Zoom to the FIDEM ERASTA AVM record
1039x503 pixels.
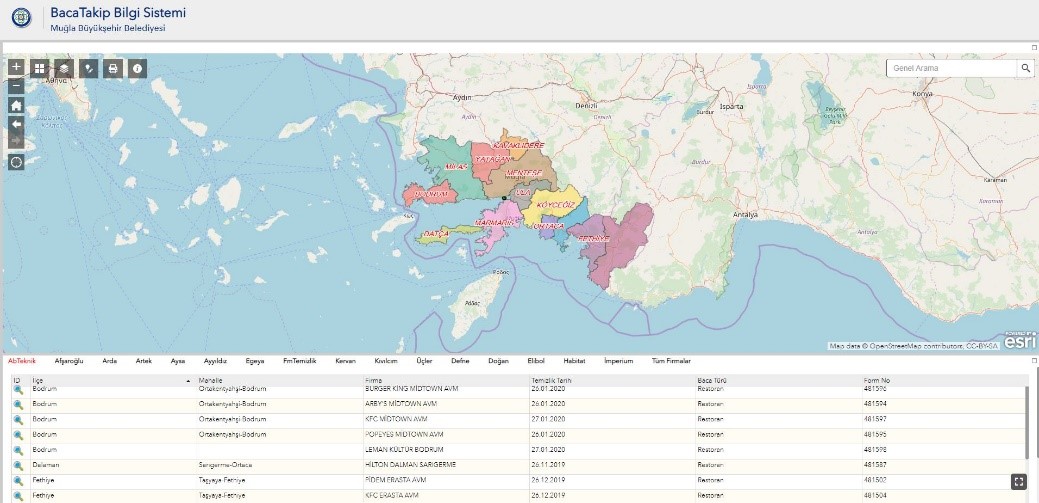coord(19,480)
